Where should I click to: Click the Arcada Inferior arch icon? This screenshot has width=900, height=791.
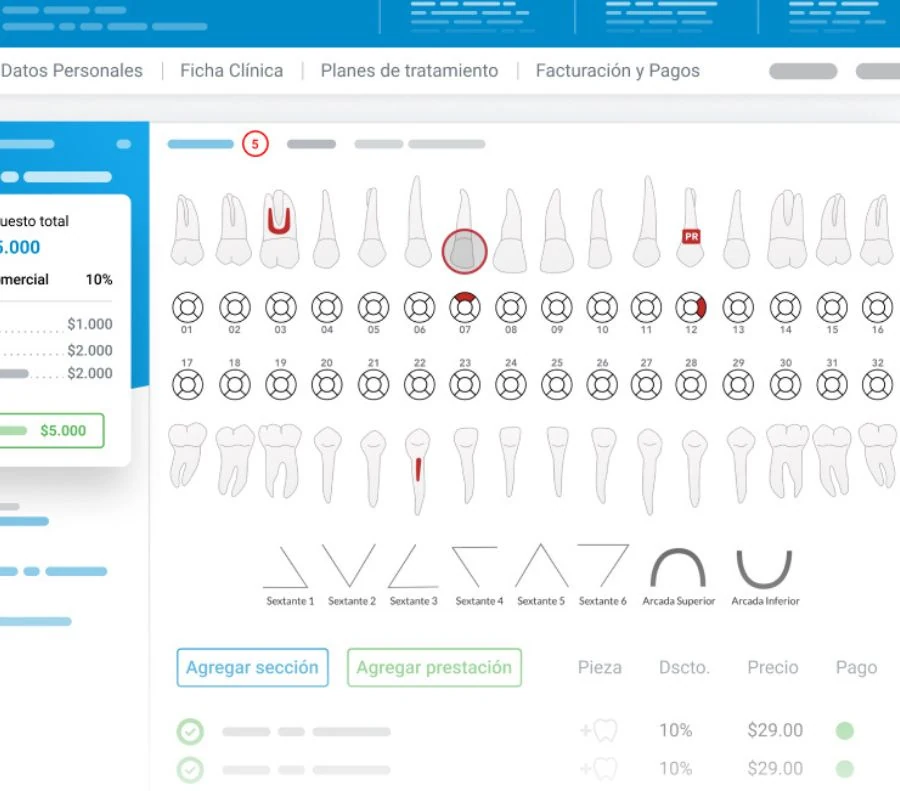tap(764, 567)
